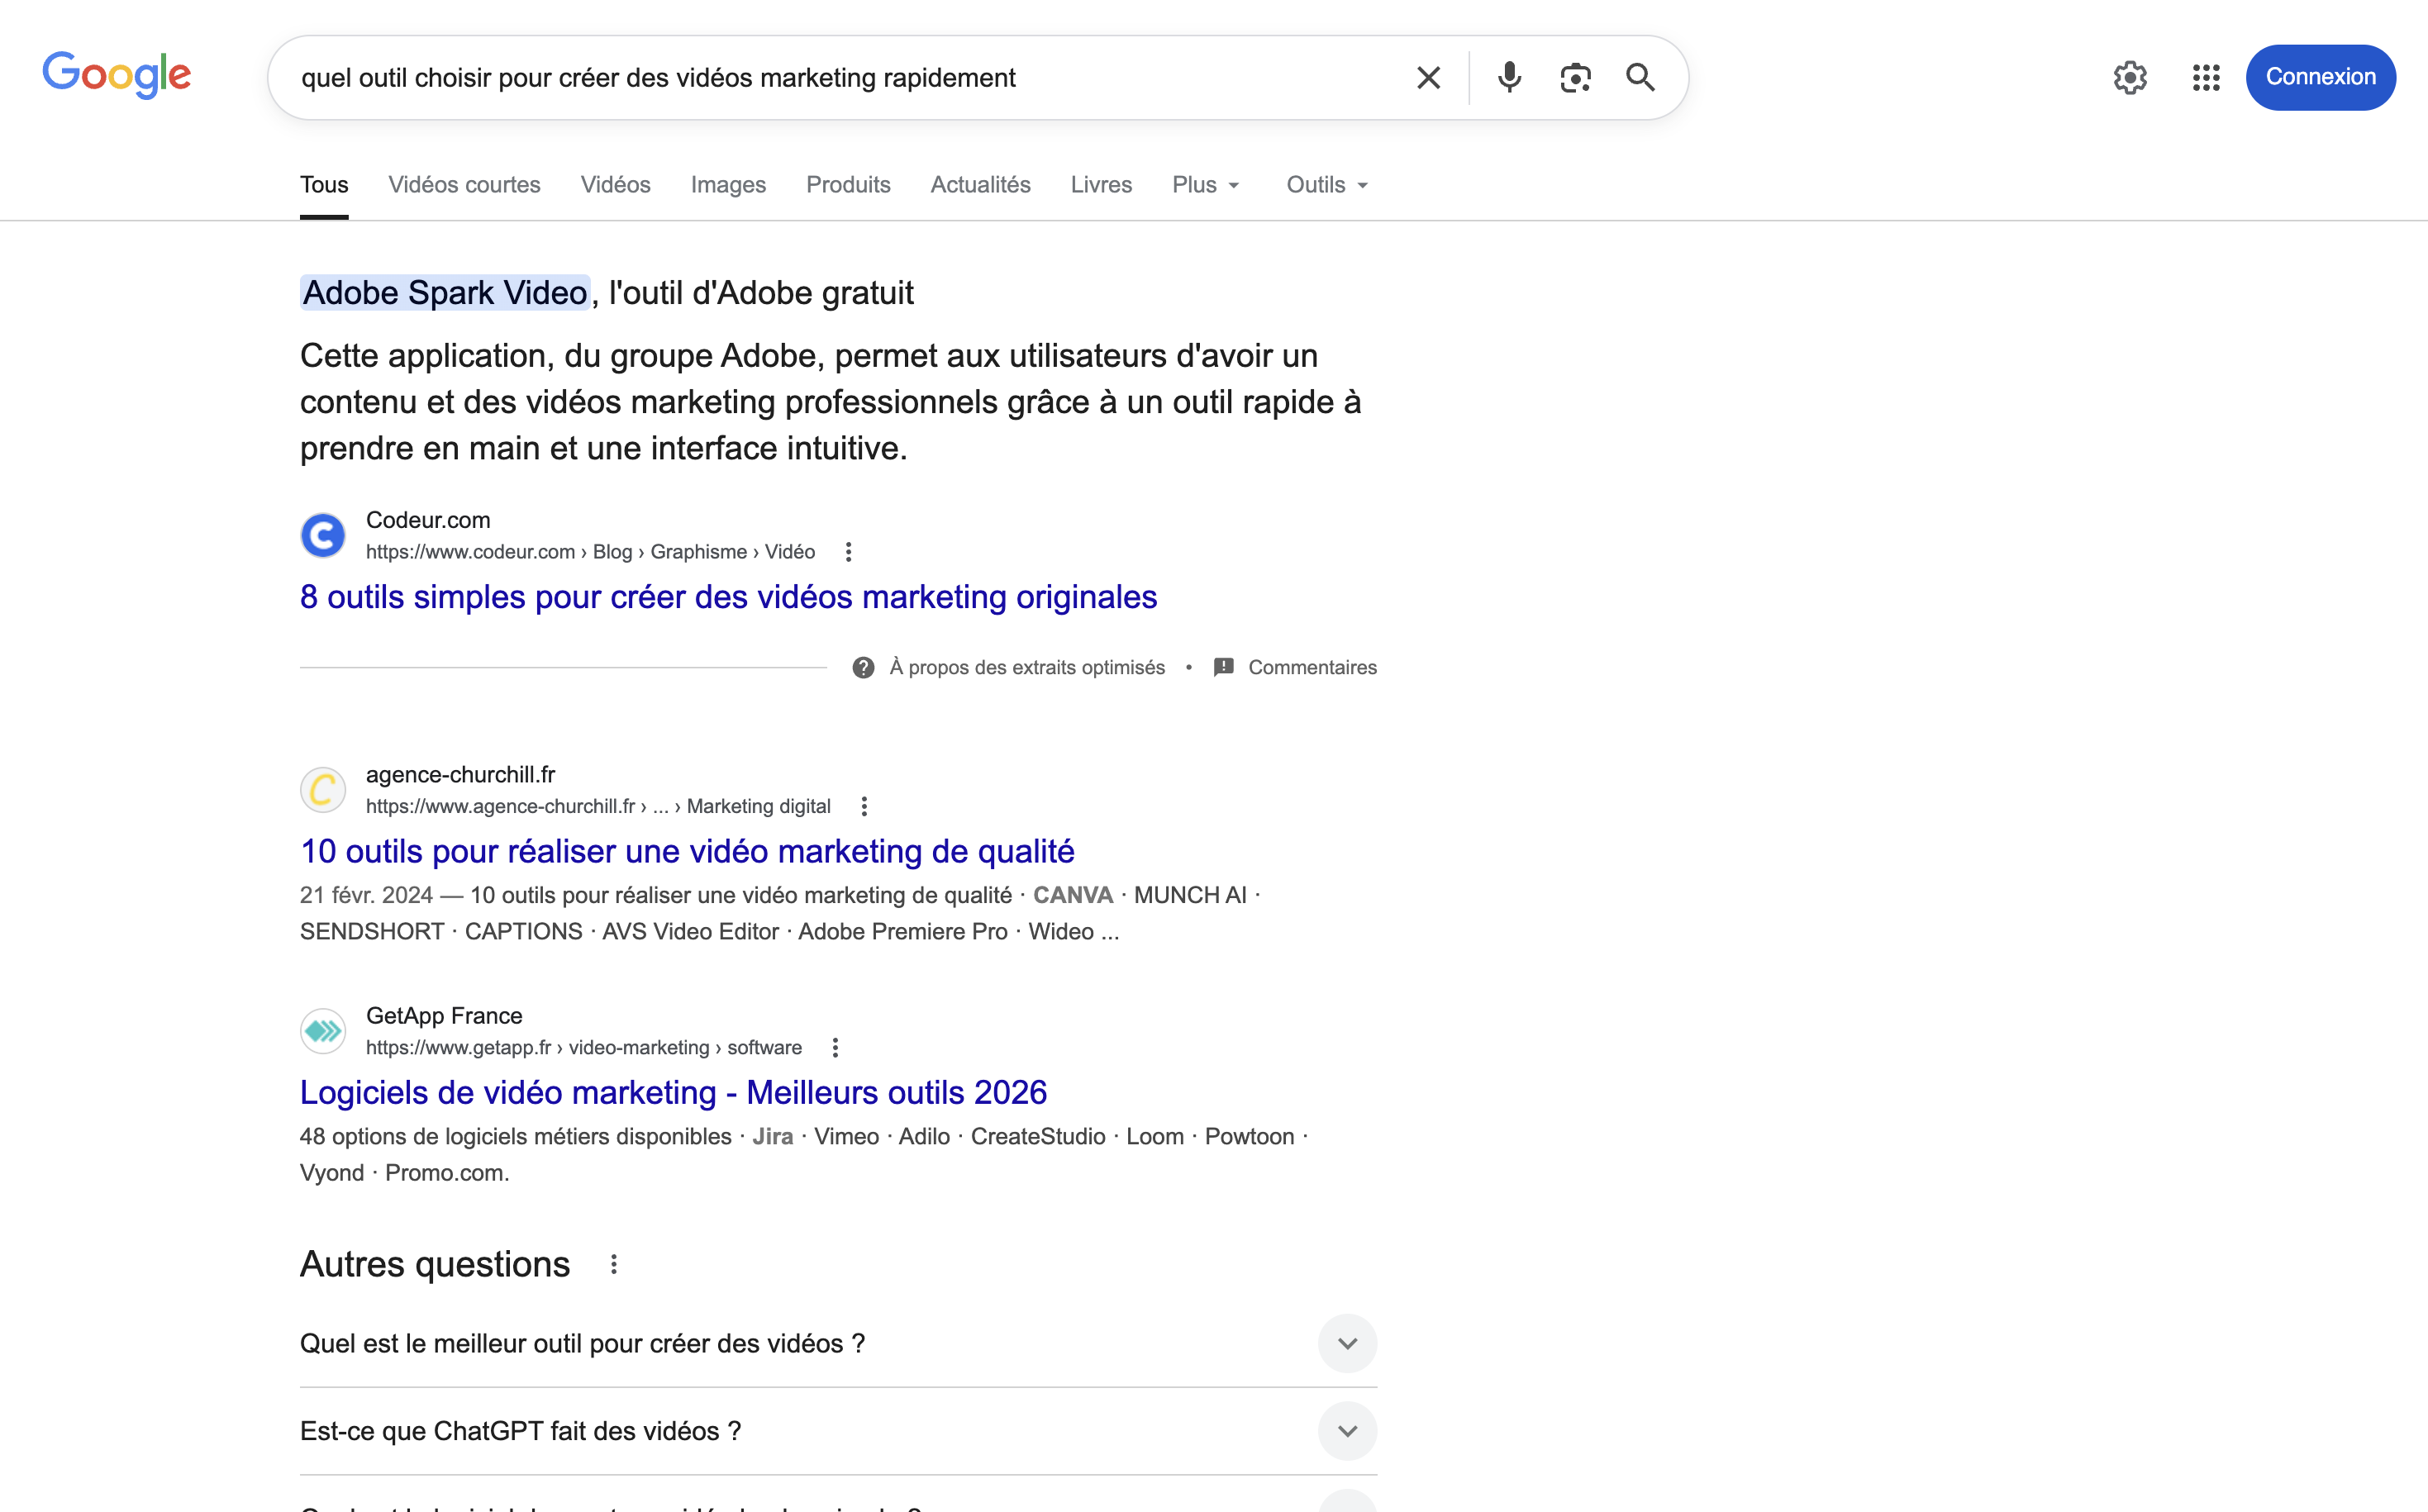Expand 'Est-ce que ChatGPT fait des vidéos ?'
This screenshot has width=2428, height=1512.
(x=1346, y=1430)
